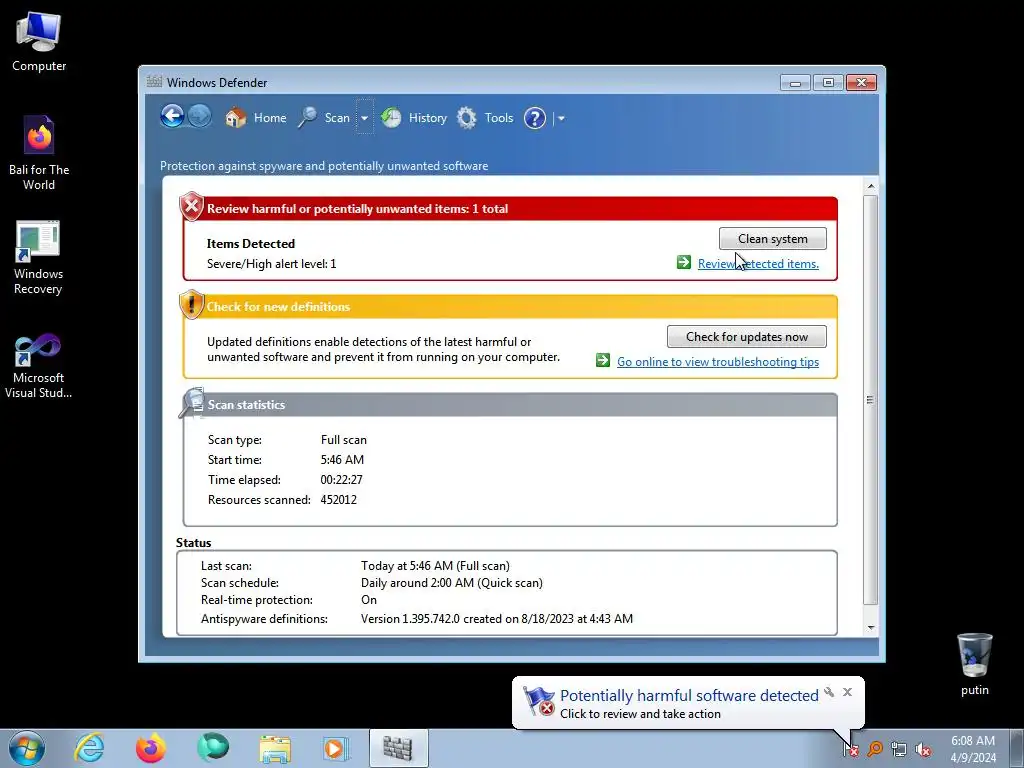Click the vertical scrollbar thumb
Image resolution: width=1024 pixels, height=768 pixels.
[x=871, y=400]
